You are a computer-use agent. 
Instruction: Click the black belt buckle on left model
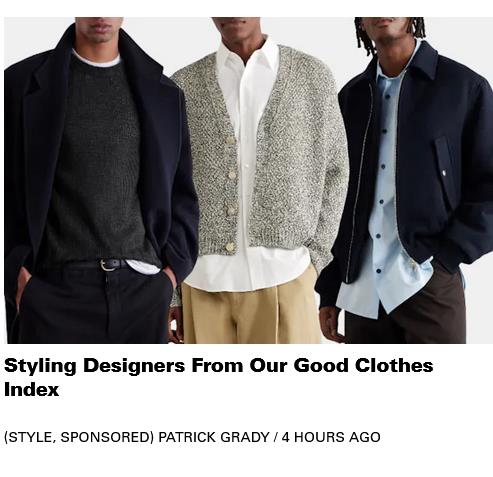click(x=107, y=265)
